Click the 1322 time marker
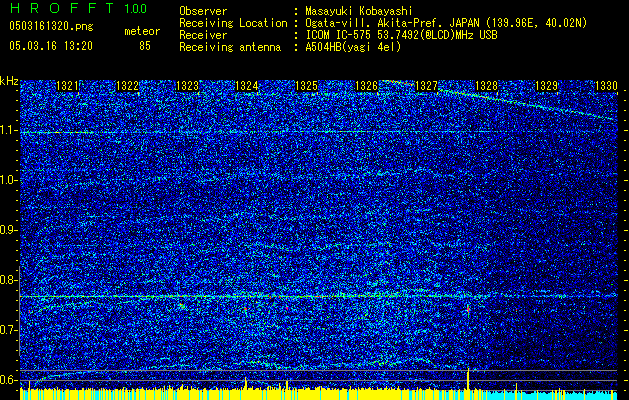The image size is (629, 400). click(x=127, y=85)
